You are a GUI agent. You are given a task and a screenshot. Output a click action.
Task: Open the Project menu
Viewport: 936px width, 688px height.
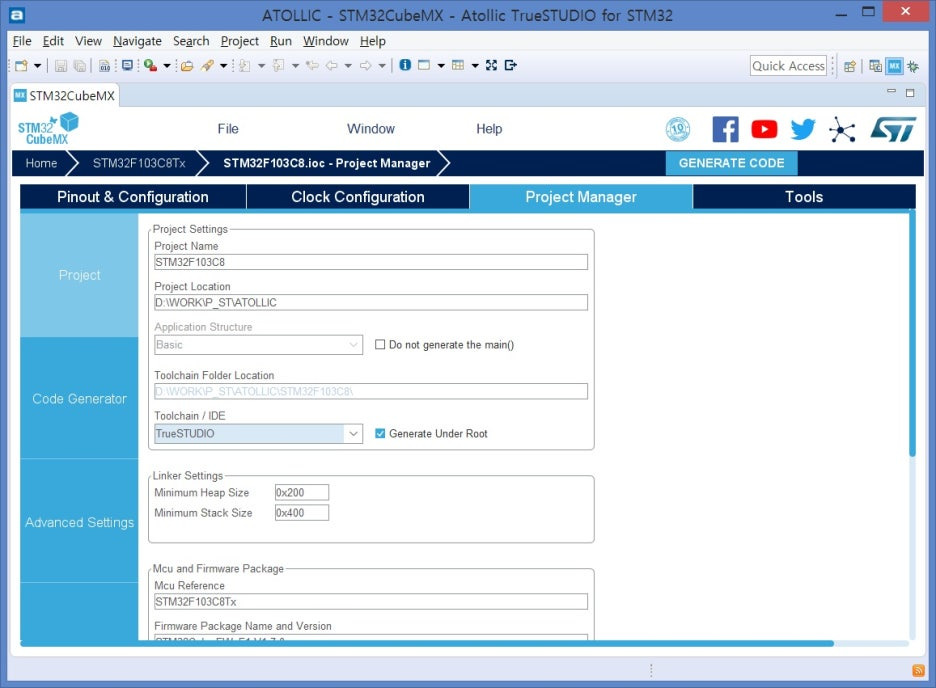tap(239, 41)
